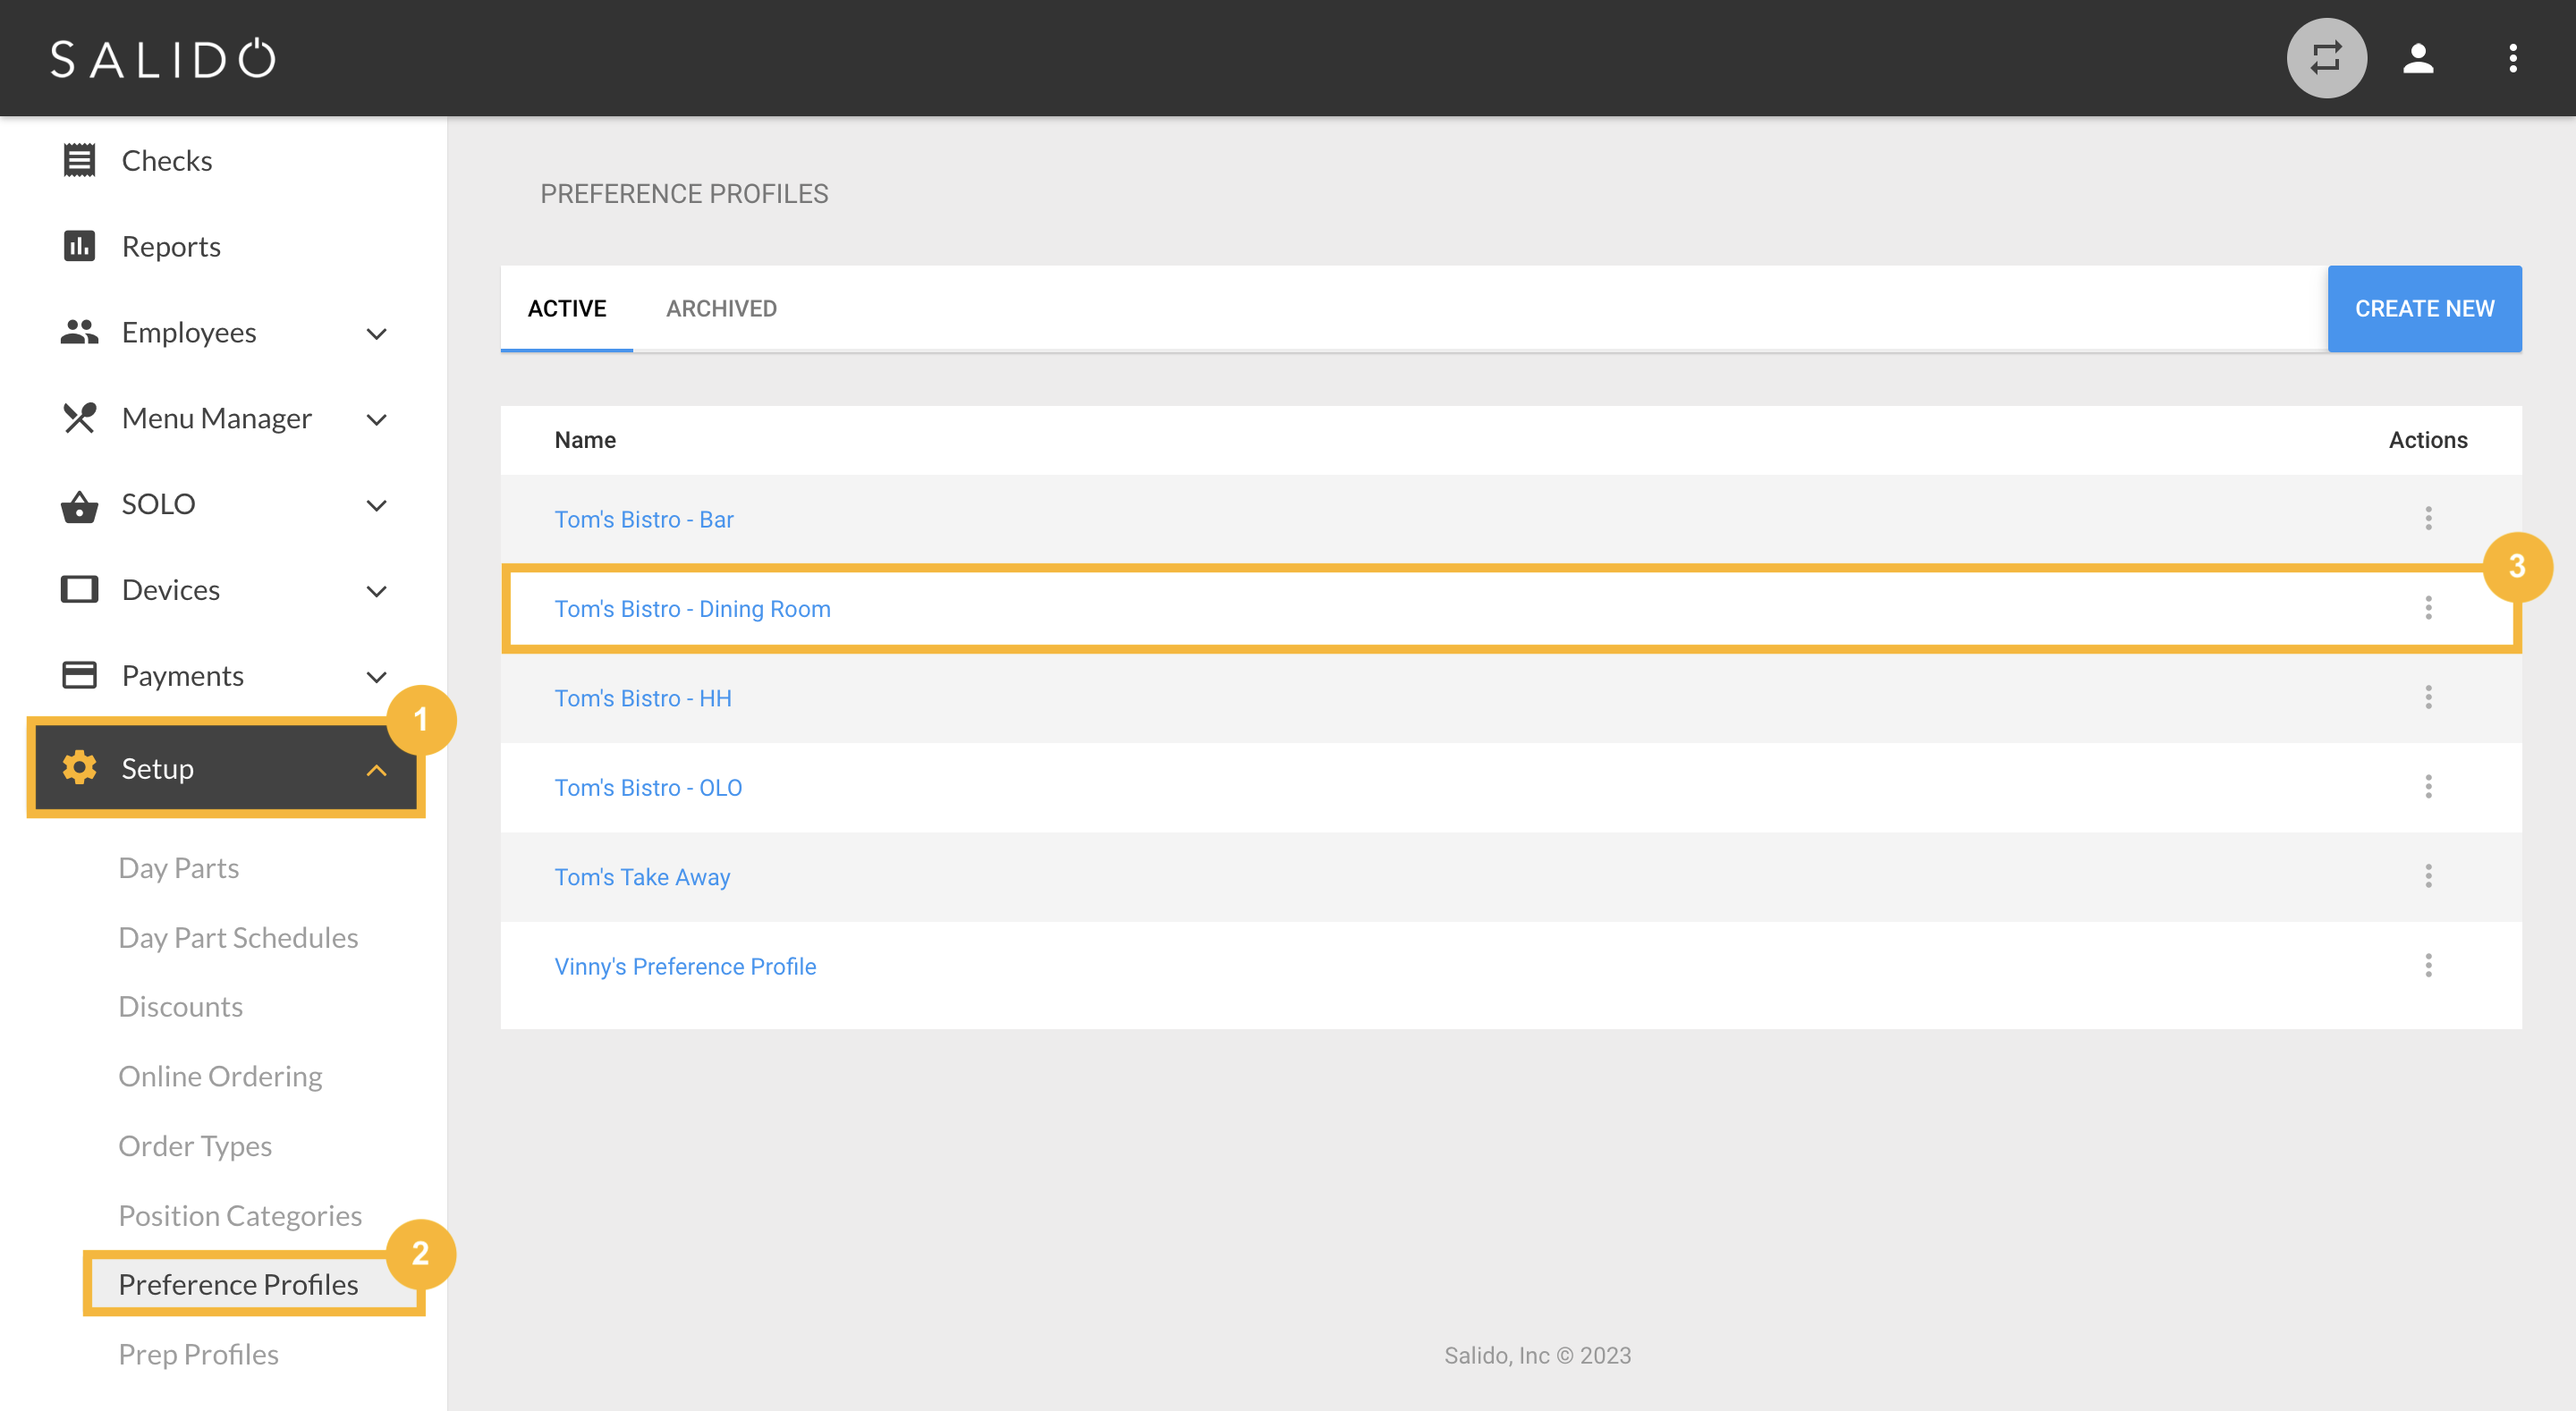The image size is (2576, 1411).
Task: Select Preference Profiles under Setup
Action: coord(238,1285)
